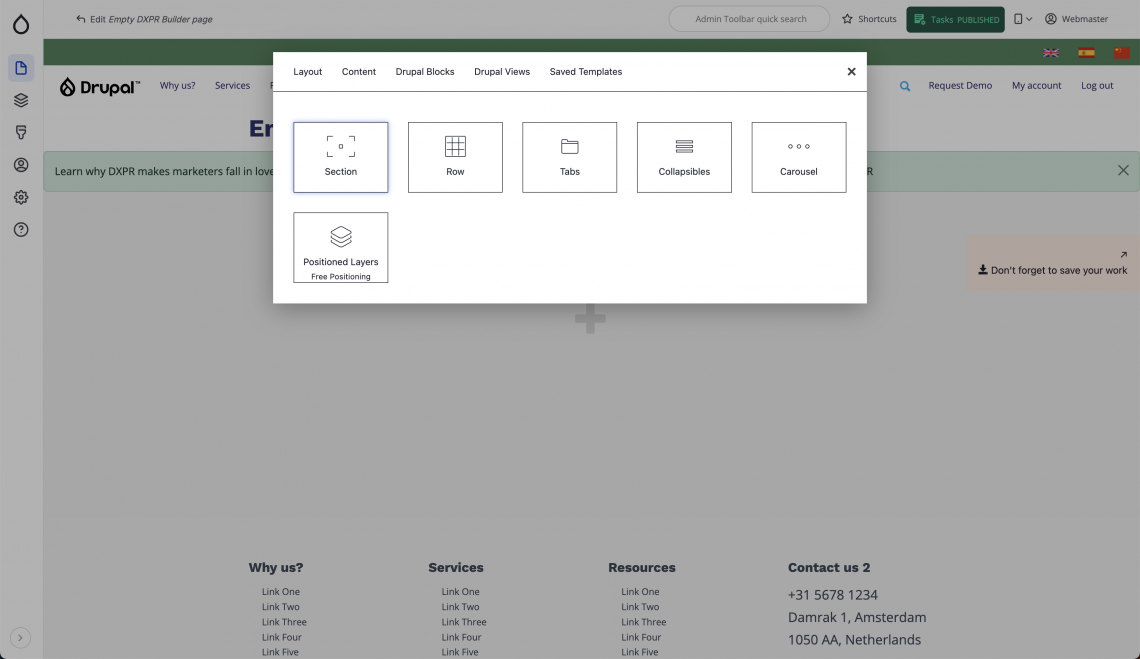This screenshot has width=1140, height=659.
Task: Click the Drupal logo
Action: (100, 87)
